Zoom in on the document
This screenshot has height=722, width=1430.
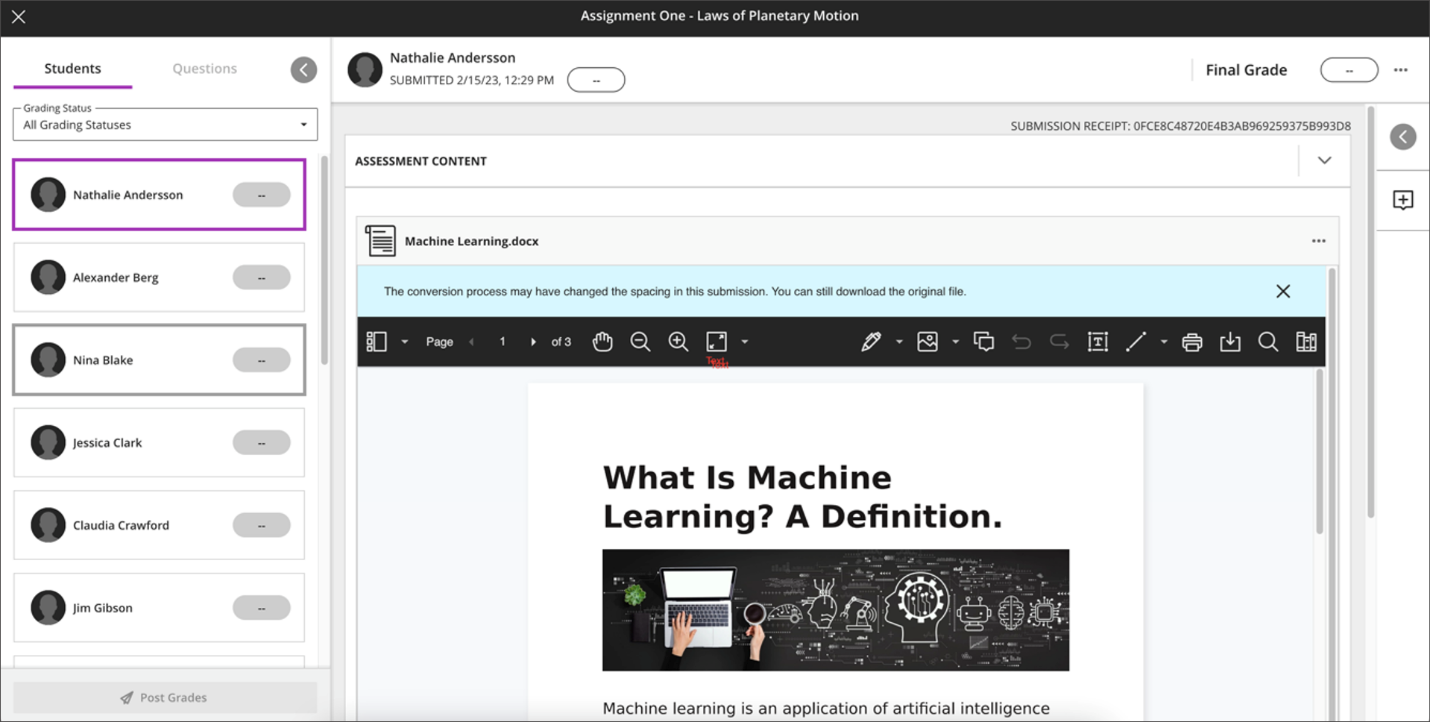[678, 342]
